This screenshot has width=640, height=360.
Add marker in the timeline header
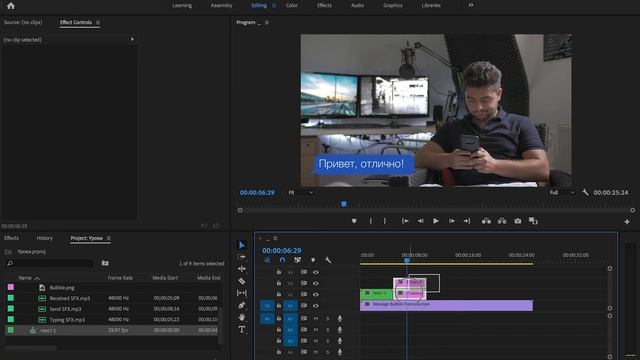(313, 260)
